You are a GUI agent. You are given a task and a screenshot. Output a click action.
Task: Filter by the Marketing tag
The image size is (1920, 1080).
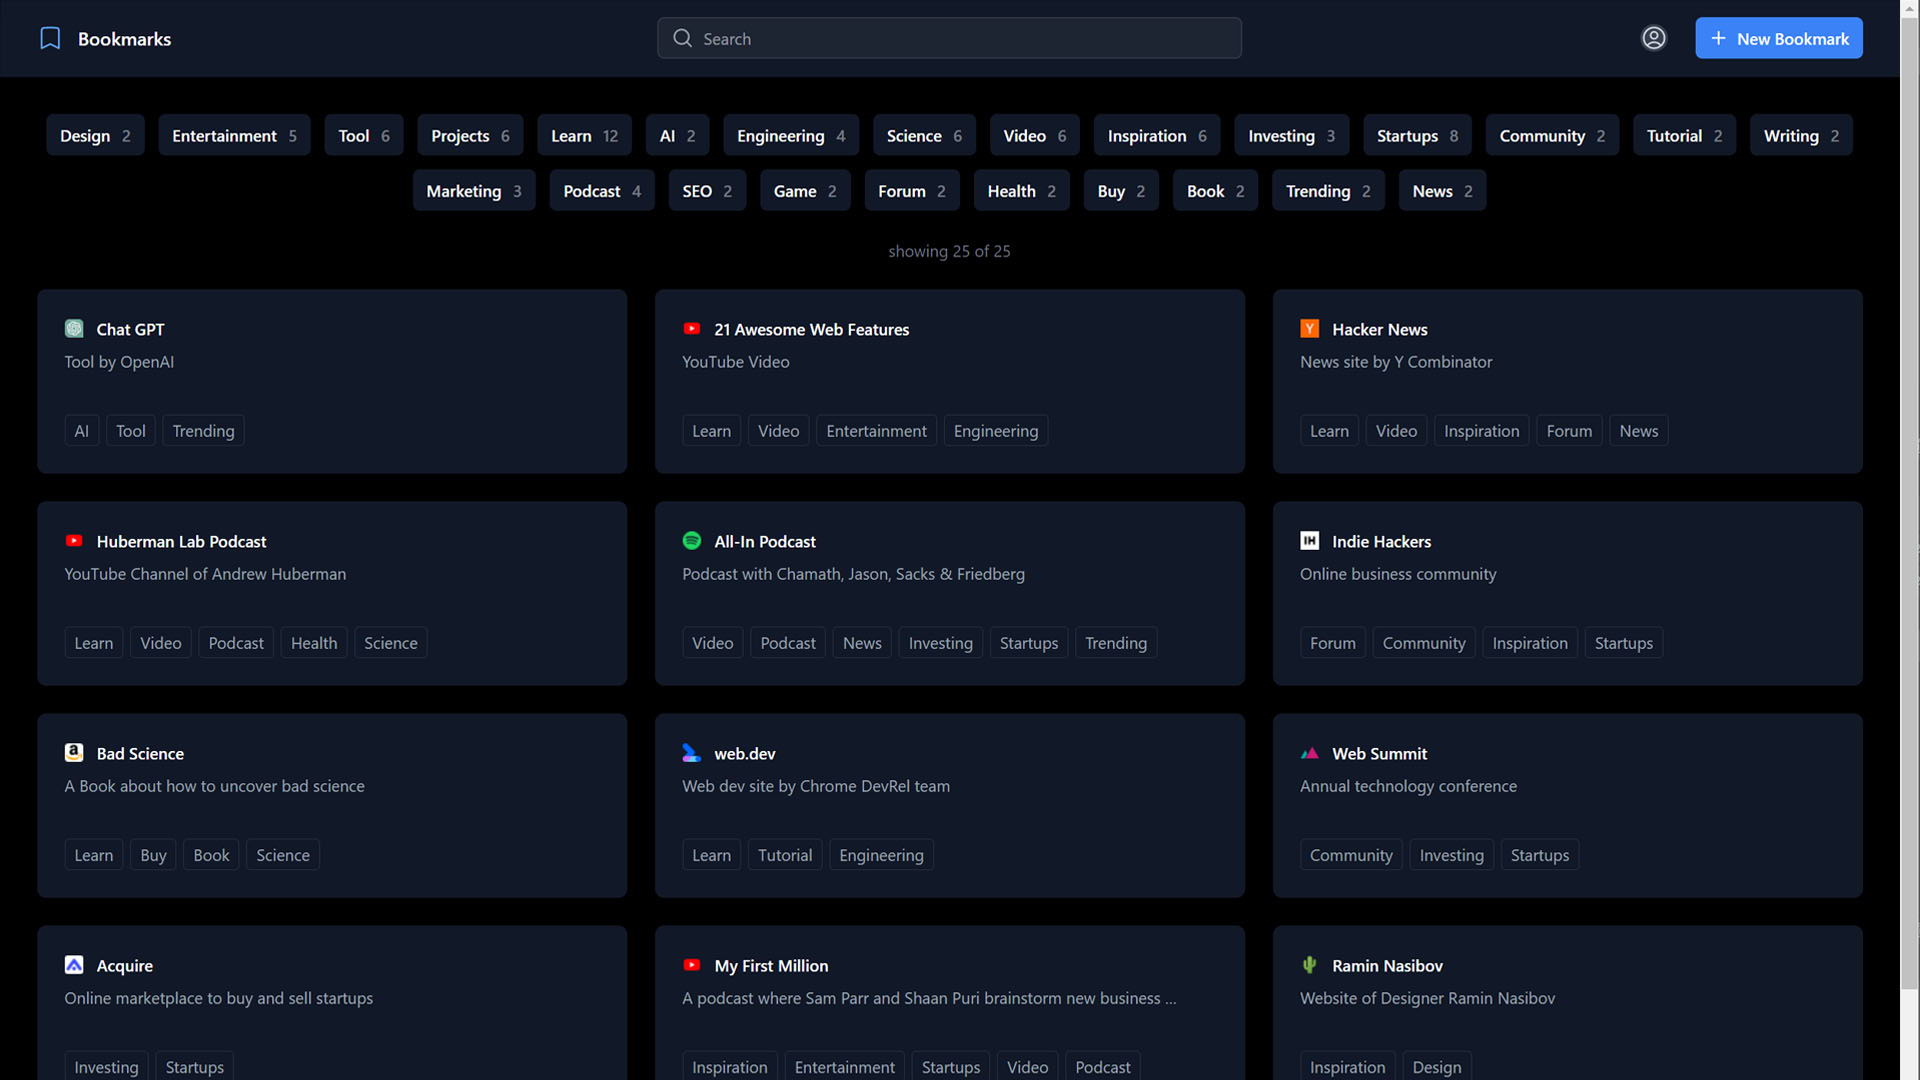[474, 190]
